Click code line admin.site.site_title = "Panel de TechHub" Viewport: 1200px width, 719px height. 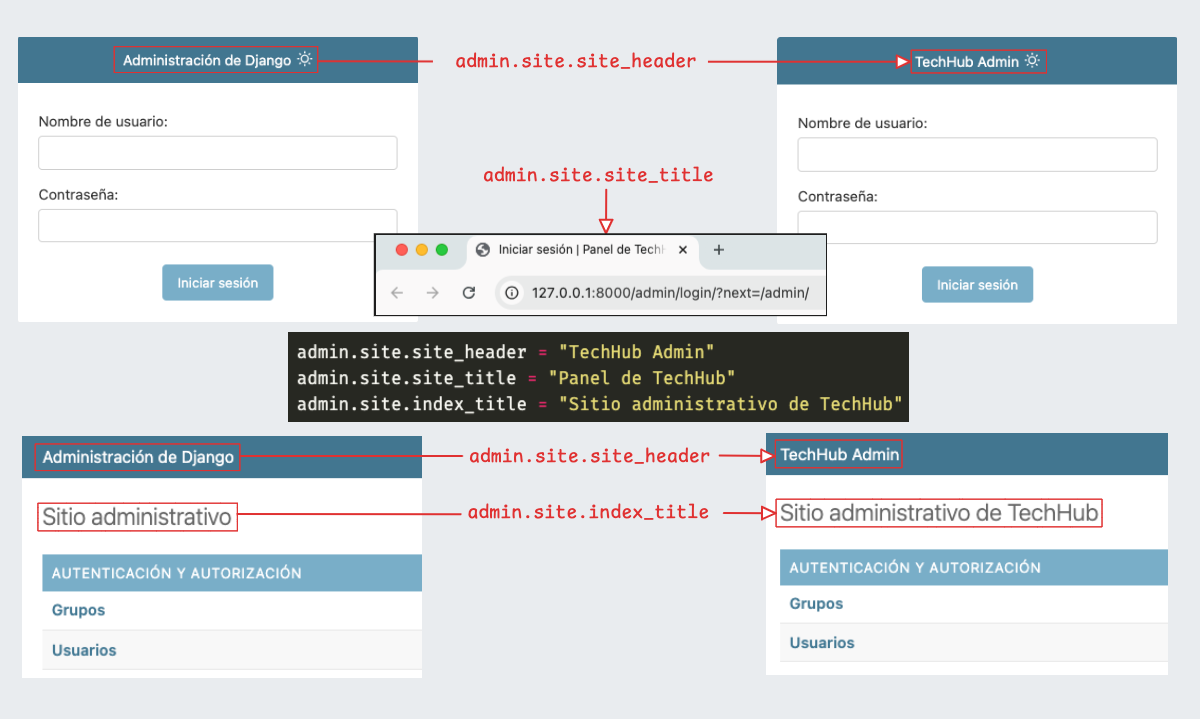516,378
